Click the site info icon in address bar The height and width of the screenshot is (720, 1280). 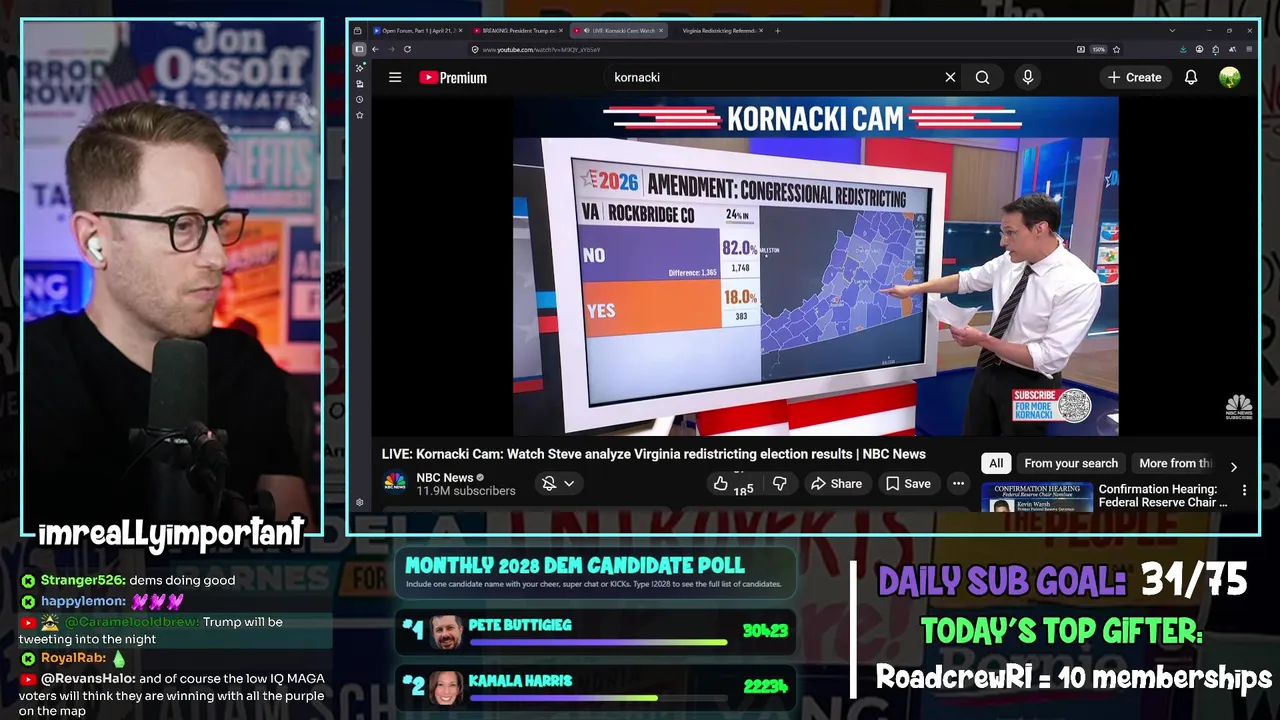pos(474,49)
